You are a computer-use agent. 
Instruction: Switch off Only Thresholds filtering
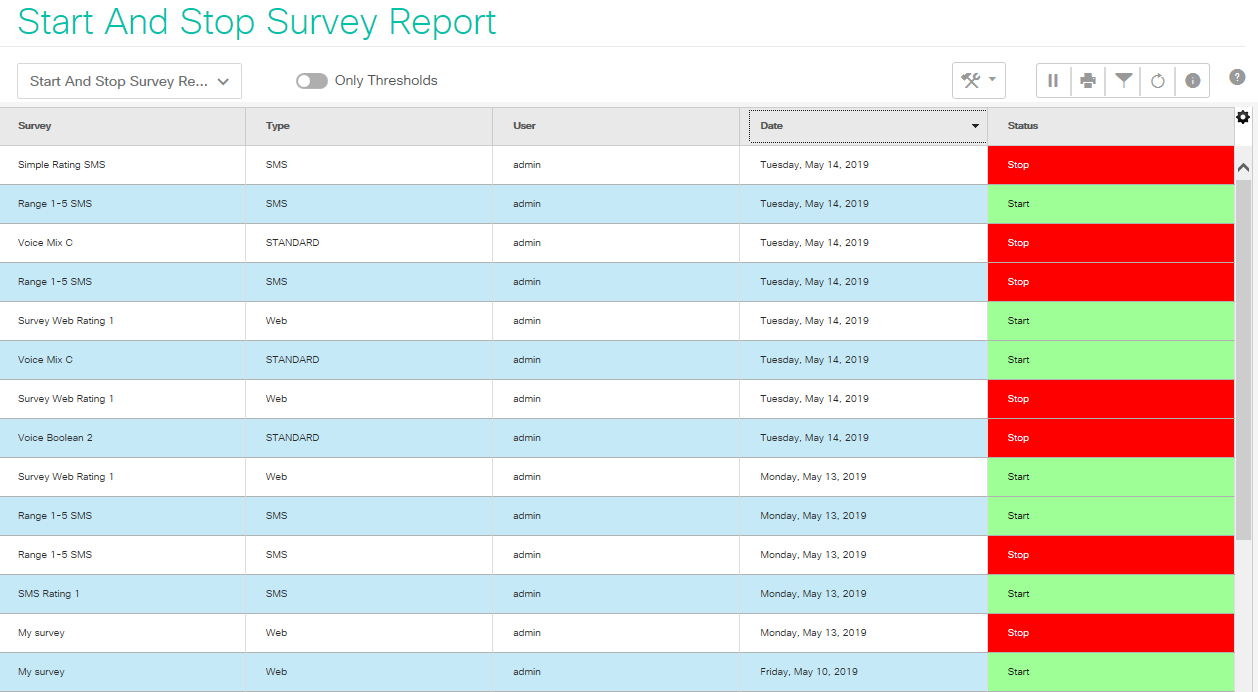click(x=312, y=80)
